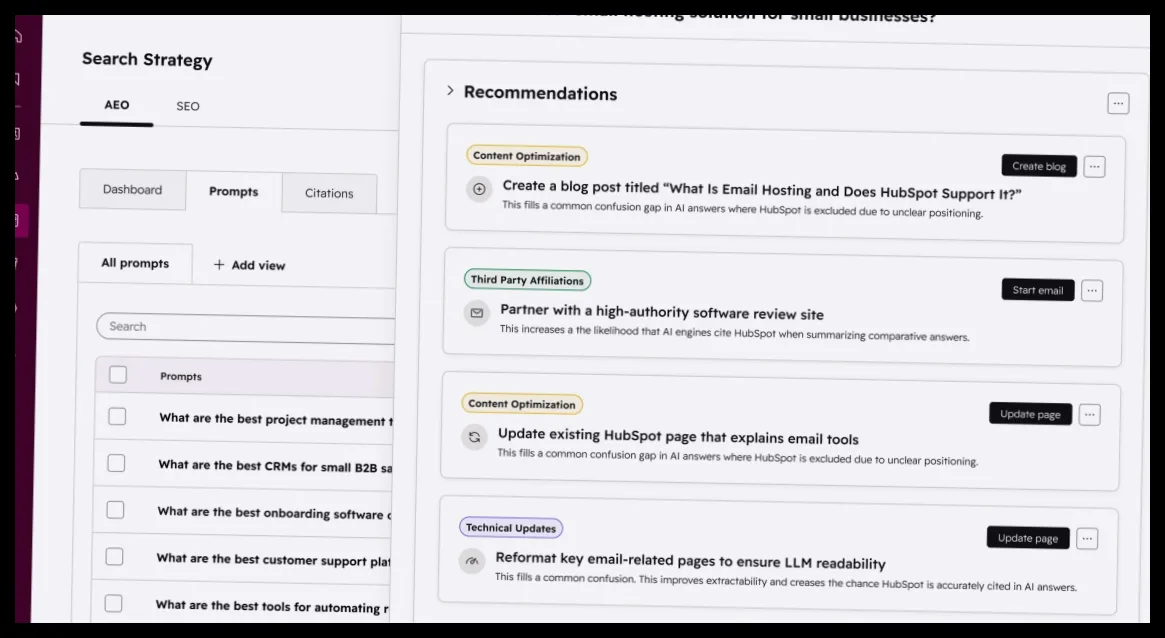Open prompt "What are the best customer support"
The height and width of the screenshot is (638, 1165).
273,559
